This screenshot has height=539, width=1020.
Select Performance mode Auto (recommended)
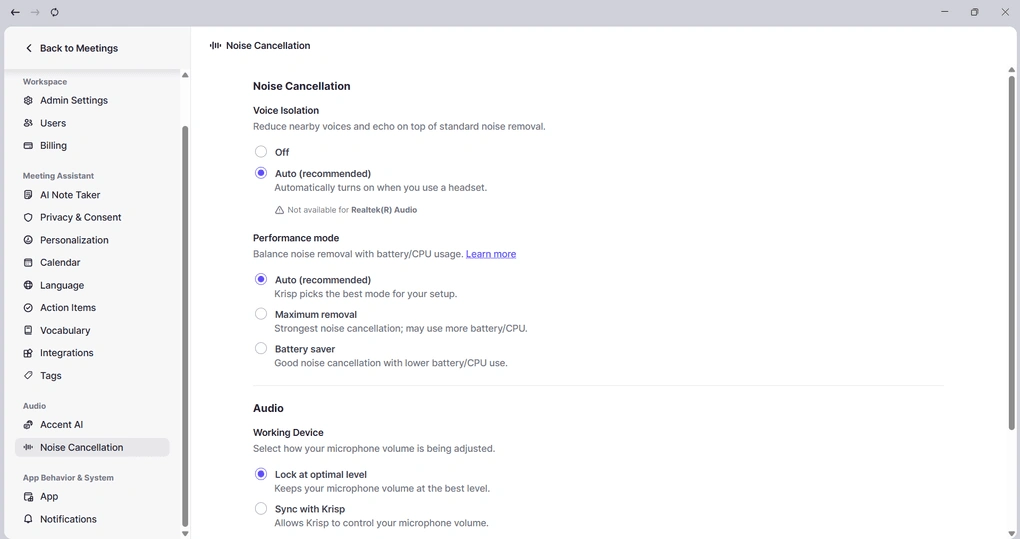(261, 279)
